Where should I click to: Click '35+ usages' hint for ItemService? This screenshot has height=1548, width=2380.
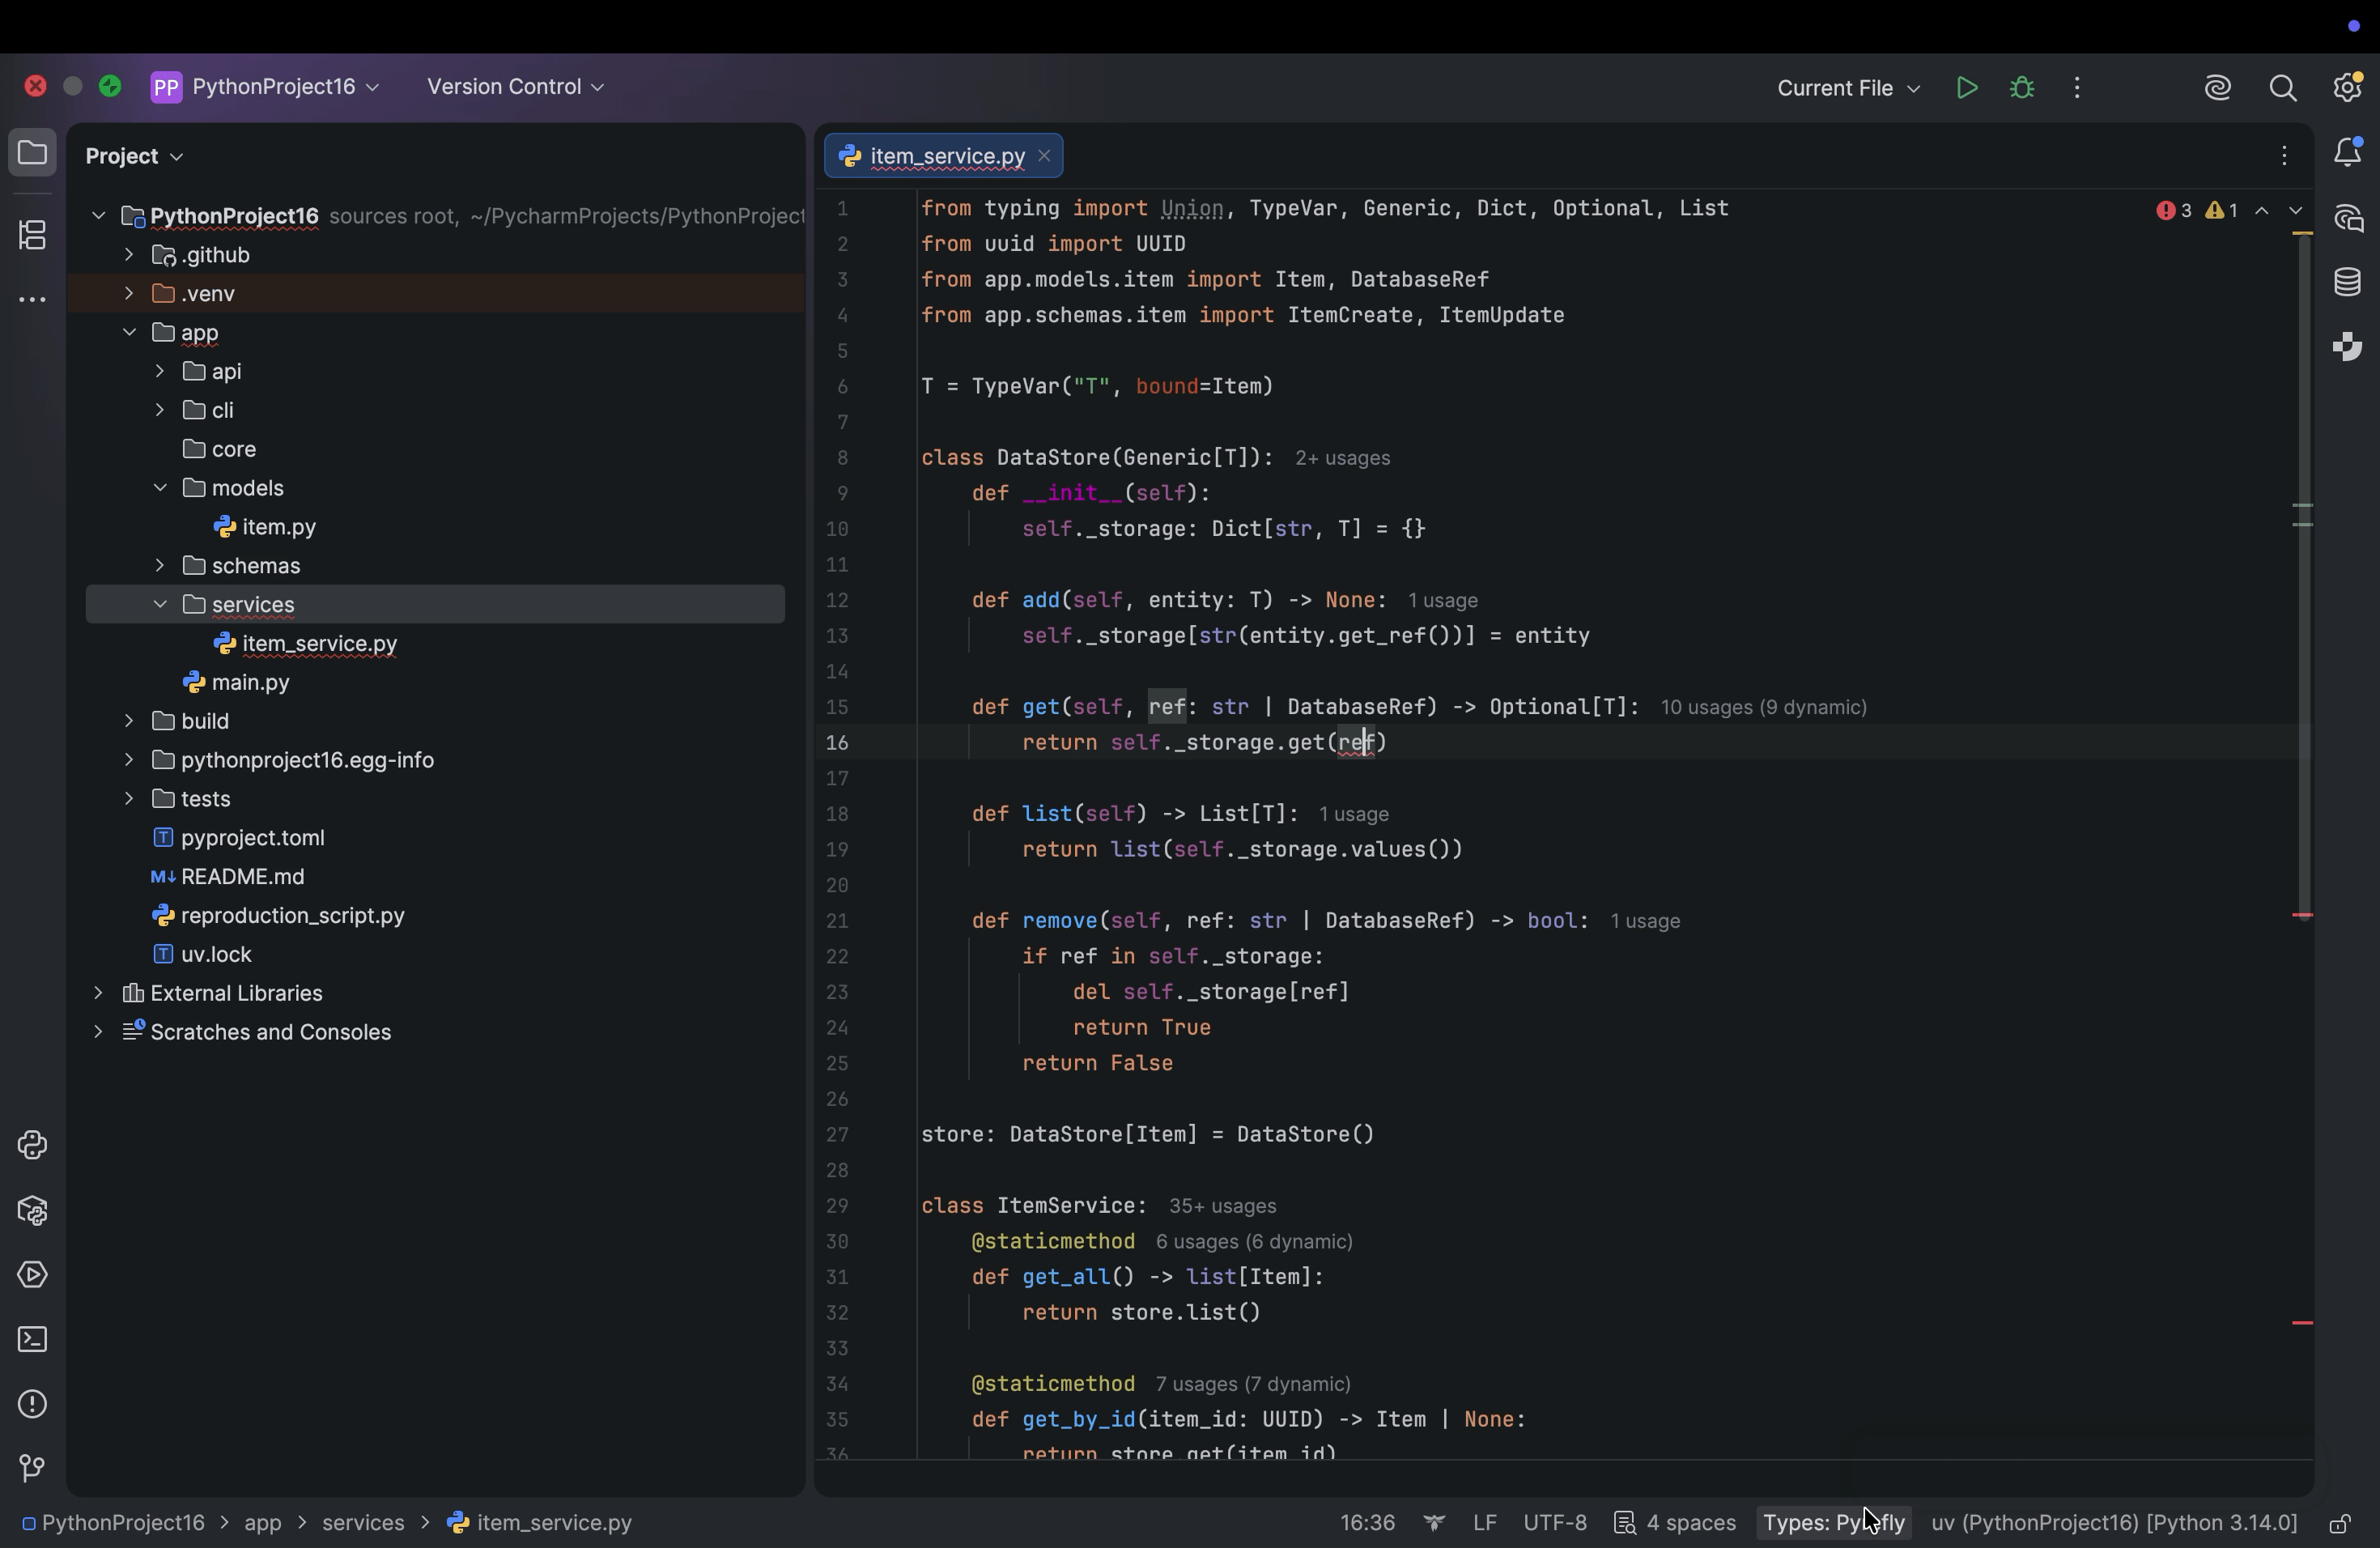1222,1207
